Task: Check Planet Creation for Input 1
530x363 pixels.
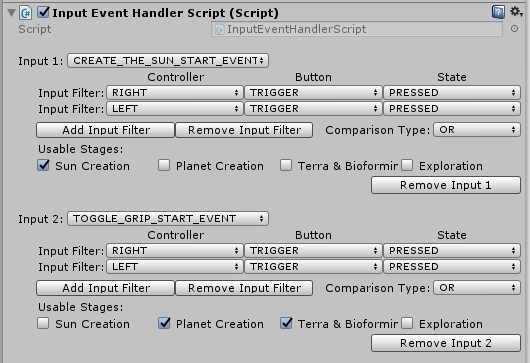Action: [164, 166]
